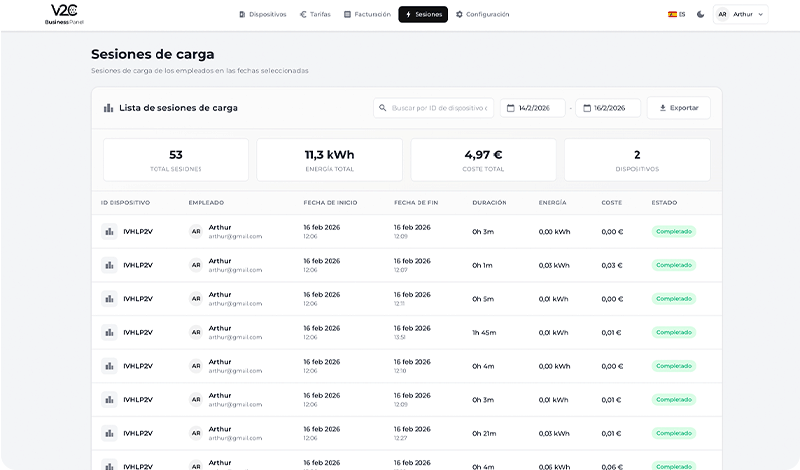Click the bar chart icon beside list title

108,108
